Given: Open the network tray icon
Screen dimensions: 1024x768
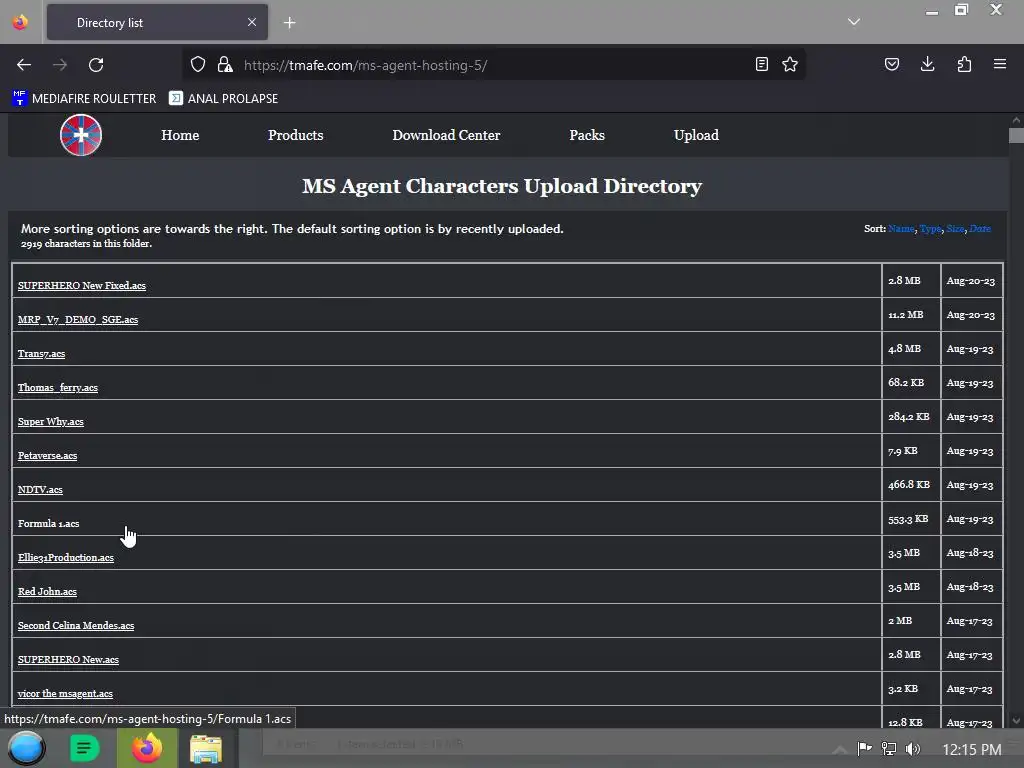Looking at the screenshot, I should (889, 748).
